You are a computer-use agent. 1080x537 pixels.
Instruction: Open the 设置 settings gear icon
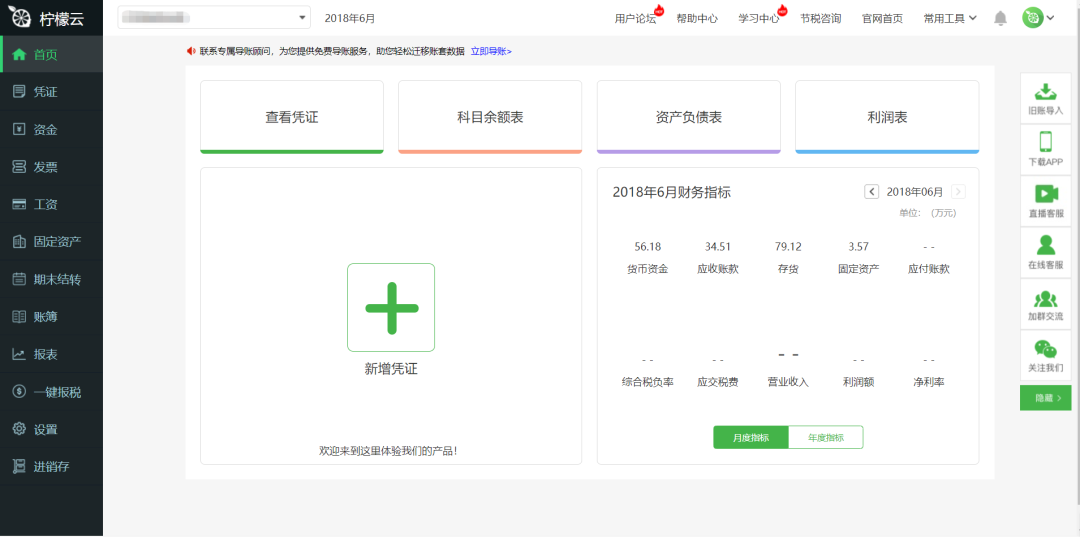tap(19, 429)
